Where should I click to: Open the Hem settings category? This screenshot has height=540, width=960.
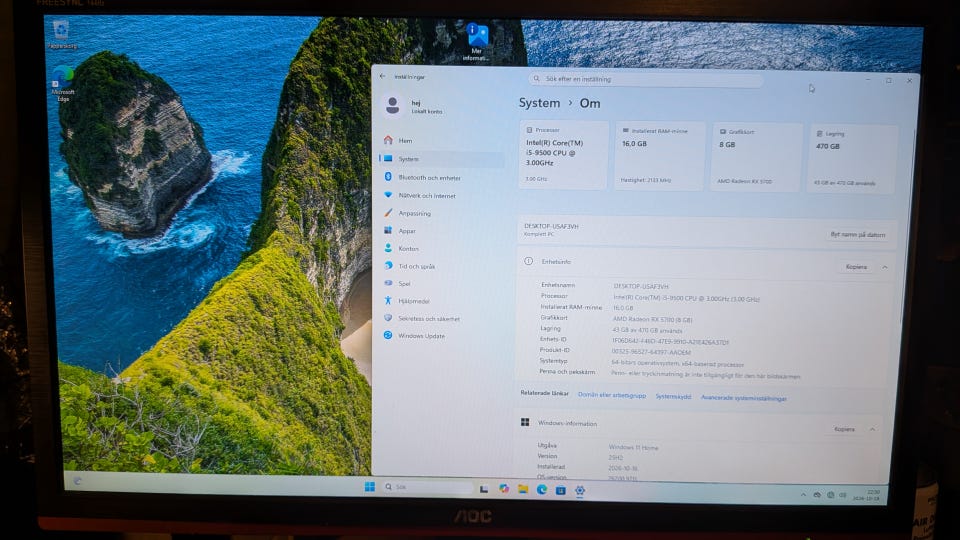[x=441, y=140]
